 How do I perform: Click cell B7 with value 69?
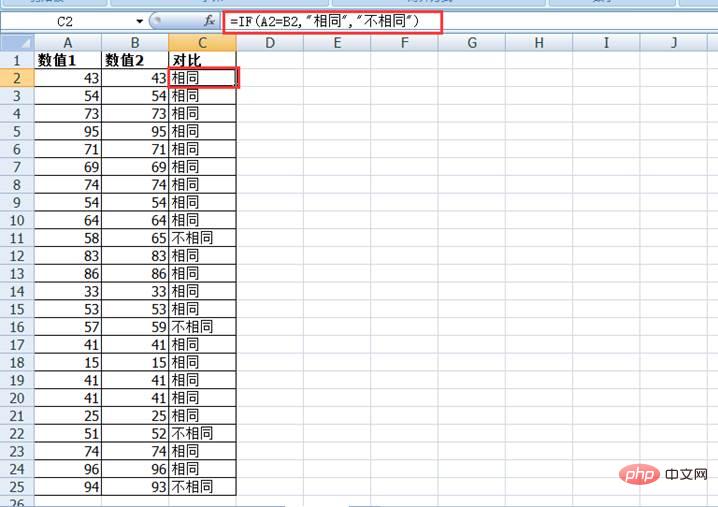(135, 167)
